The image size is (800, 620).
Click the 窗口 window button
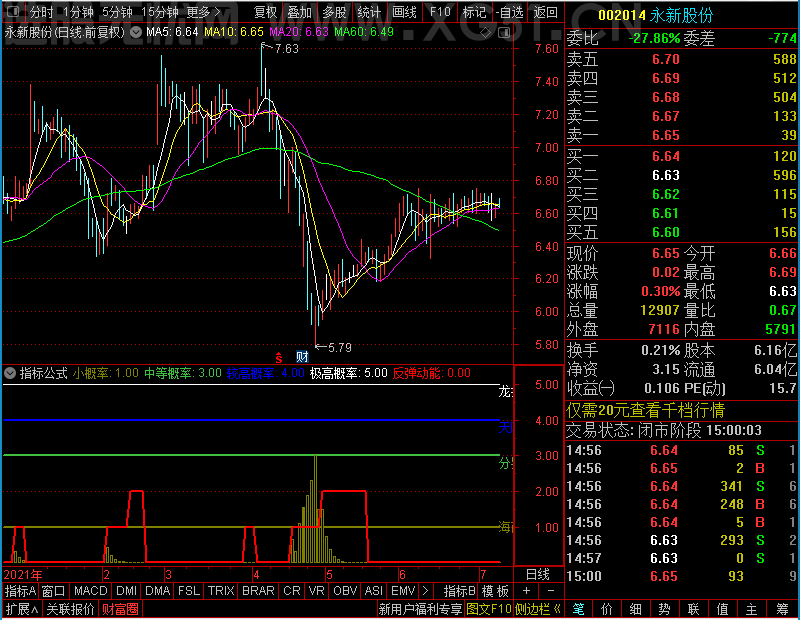pyautogui.click(x=54, y=591)
